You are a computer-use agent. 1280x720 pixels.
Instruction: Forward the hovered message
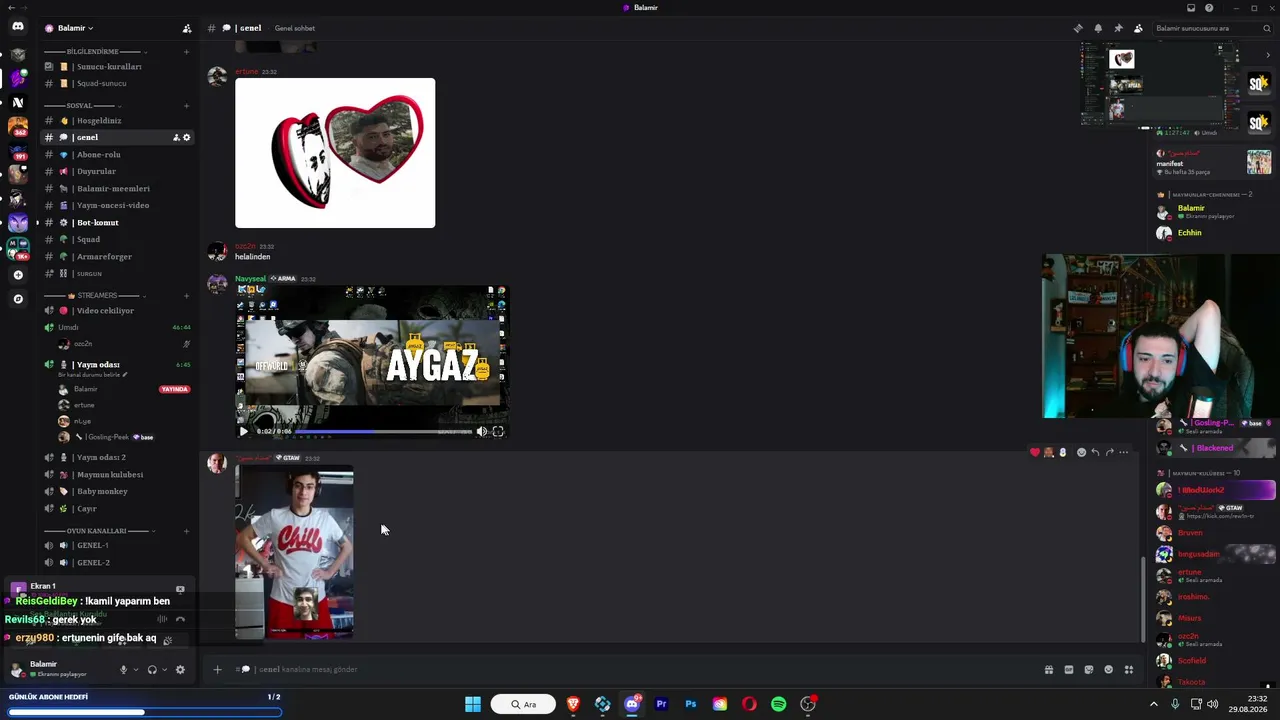pyautogui.click(x=1109, y=452)
